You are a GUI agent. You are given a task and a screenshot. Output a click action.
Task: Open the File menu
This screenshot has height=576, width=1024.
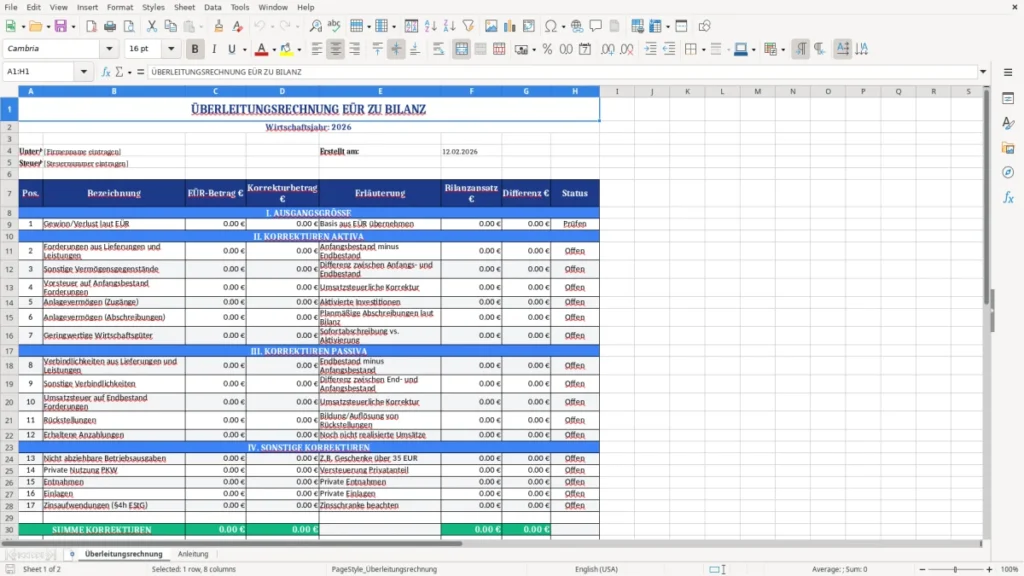pos(11,7)
